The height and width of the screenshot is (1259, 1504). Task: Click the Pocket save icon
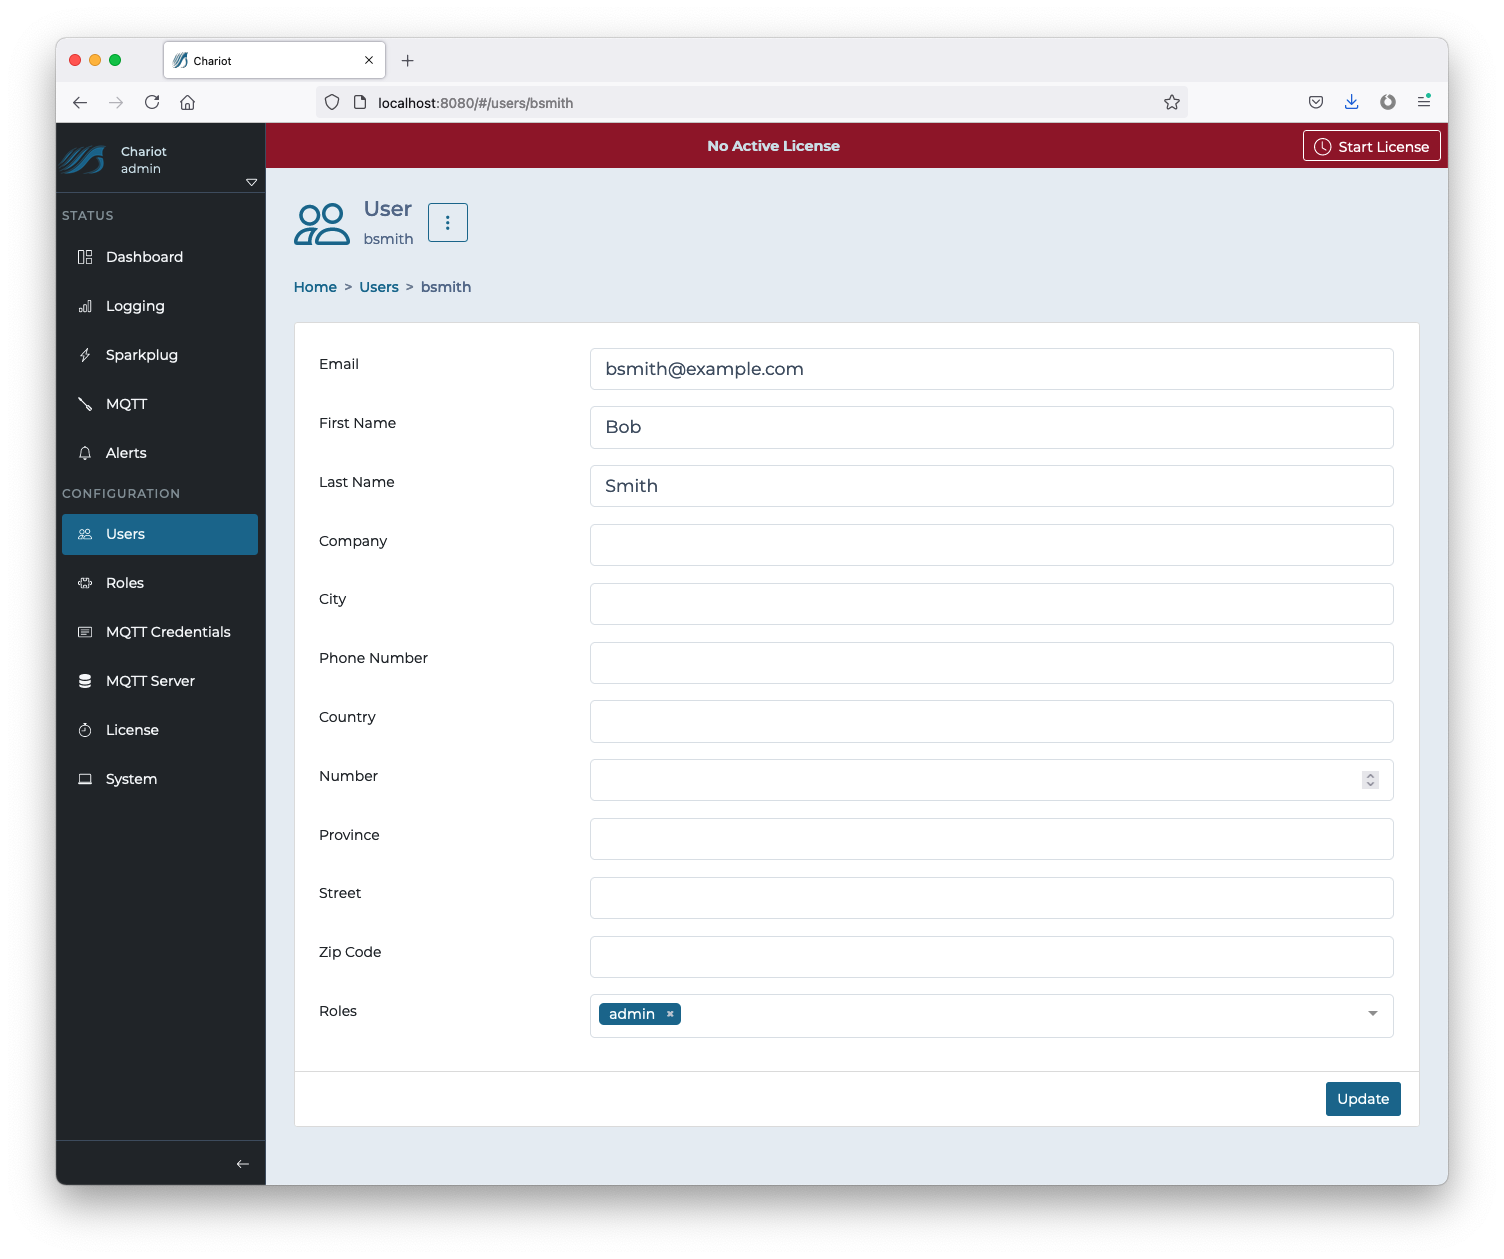pos(1316,102)
